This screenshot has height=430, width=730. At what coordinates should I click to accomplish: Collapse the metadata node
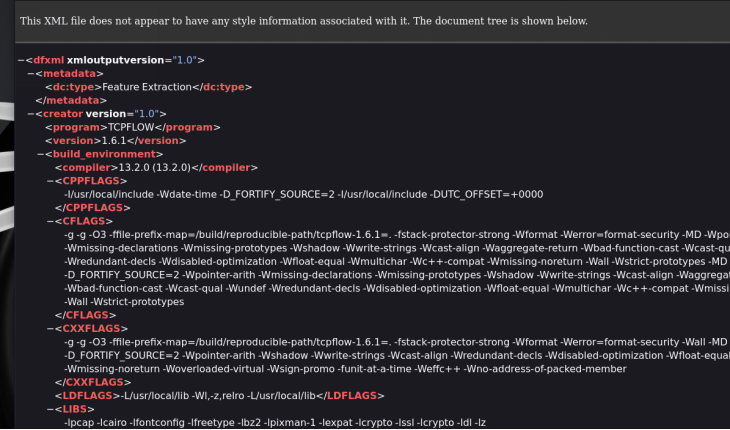click(x=31, y=74)
